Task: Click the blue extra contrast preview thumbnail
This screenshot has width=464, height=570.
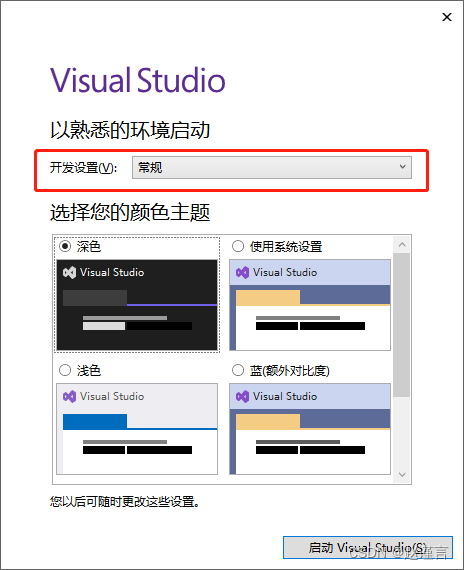Action: (x=310, y=429)
